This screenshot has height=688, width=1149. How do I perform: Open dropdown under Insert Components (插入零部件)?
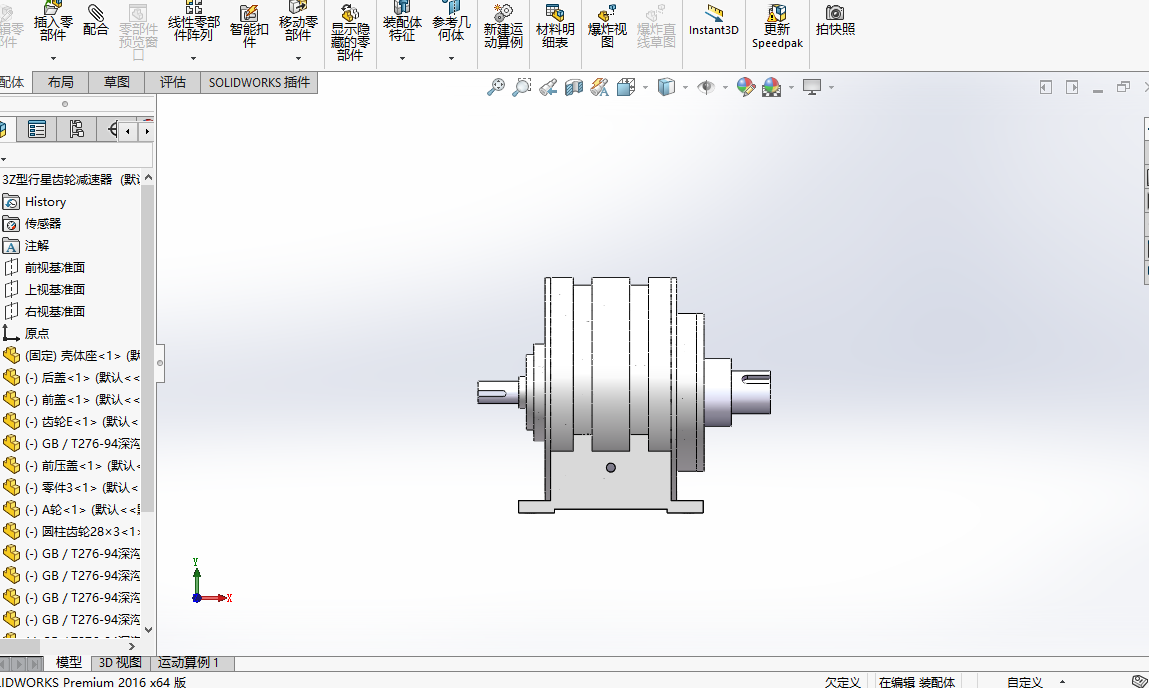53,58
